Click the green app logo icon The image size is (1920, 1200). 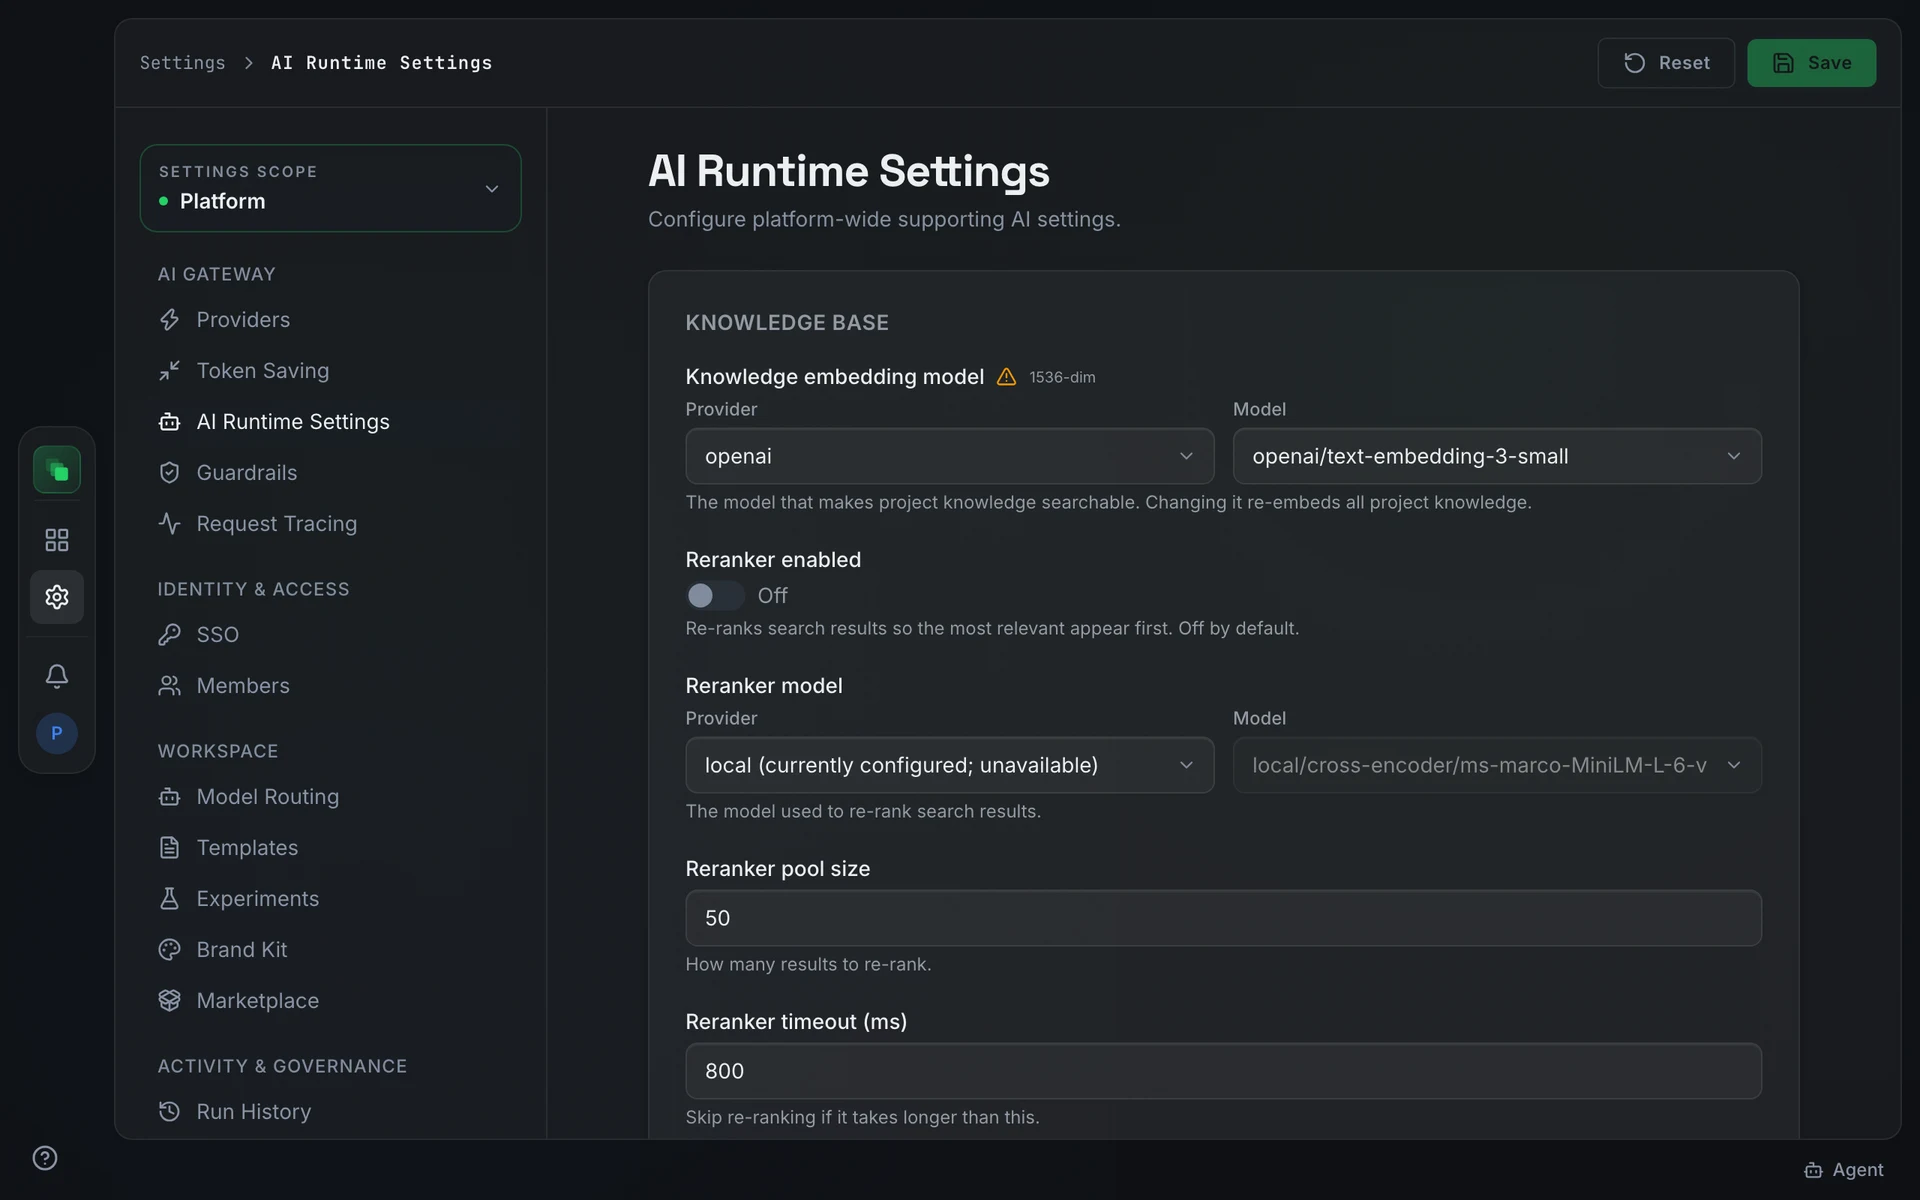(57, 470)
